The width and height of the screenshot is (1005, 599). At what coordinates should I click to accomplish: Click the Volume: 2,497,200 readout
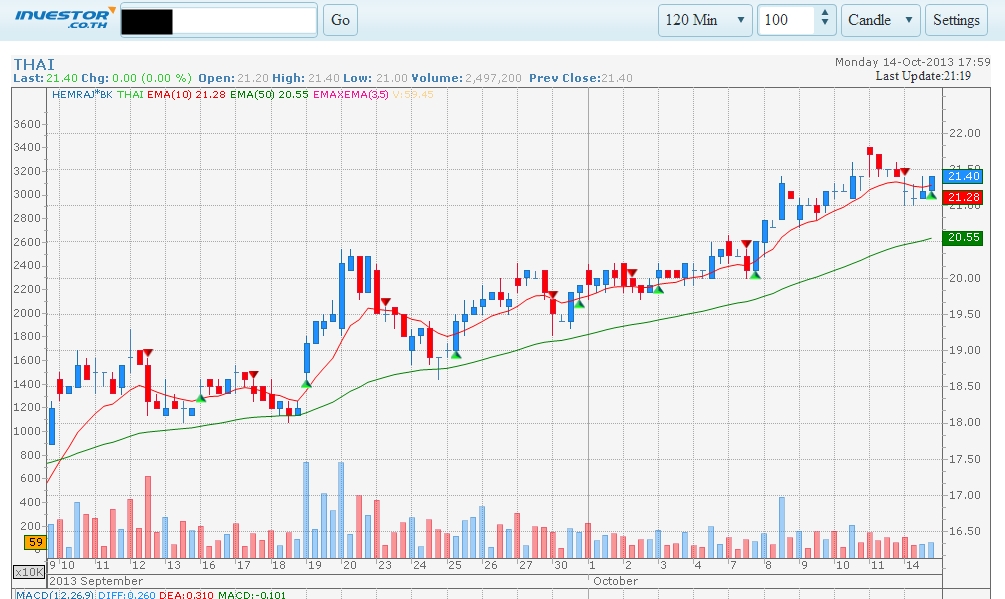(x=467, y=78)
